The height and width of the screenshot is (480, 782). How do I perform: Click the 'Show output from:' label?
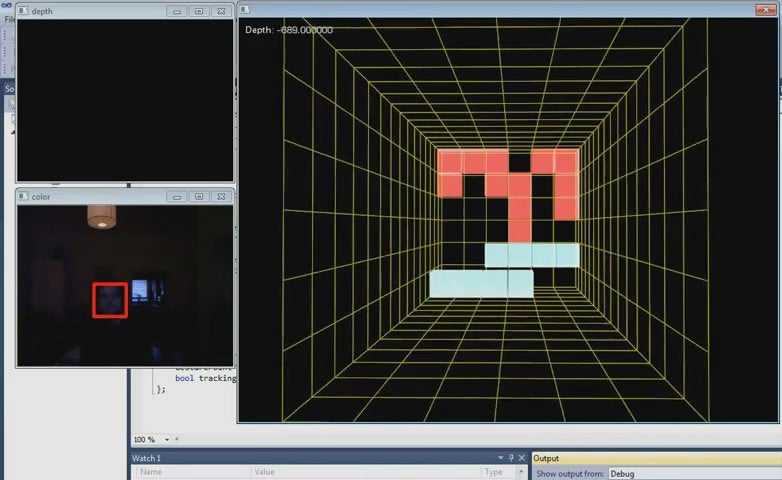(x=570, y=474)
